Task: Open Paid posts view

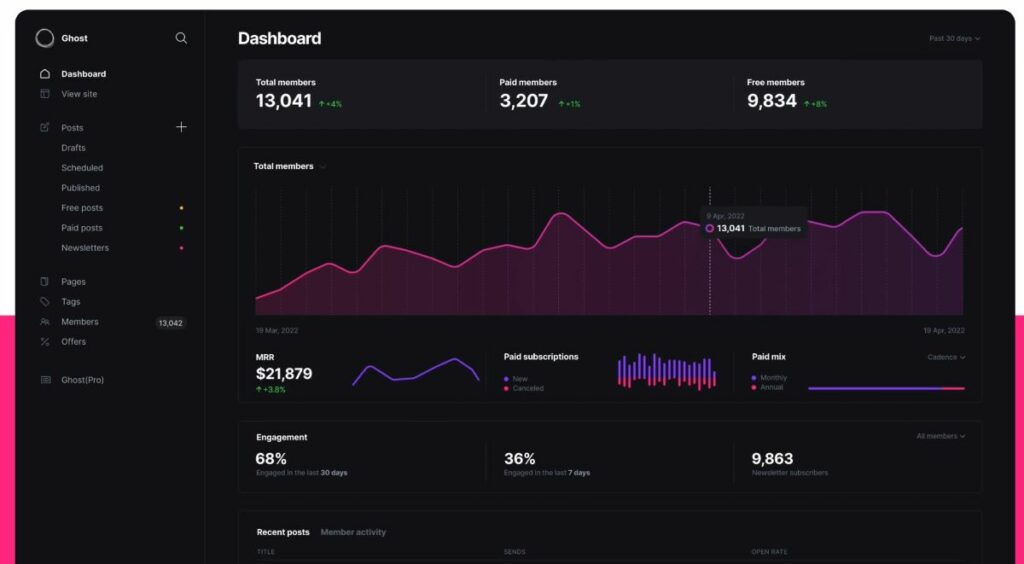Action: click(x=82, y=228)
